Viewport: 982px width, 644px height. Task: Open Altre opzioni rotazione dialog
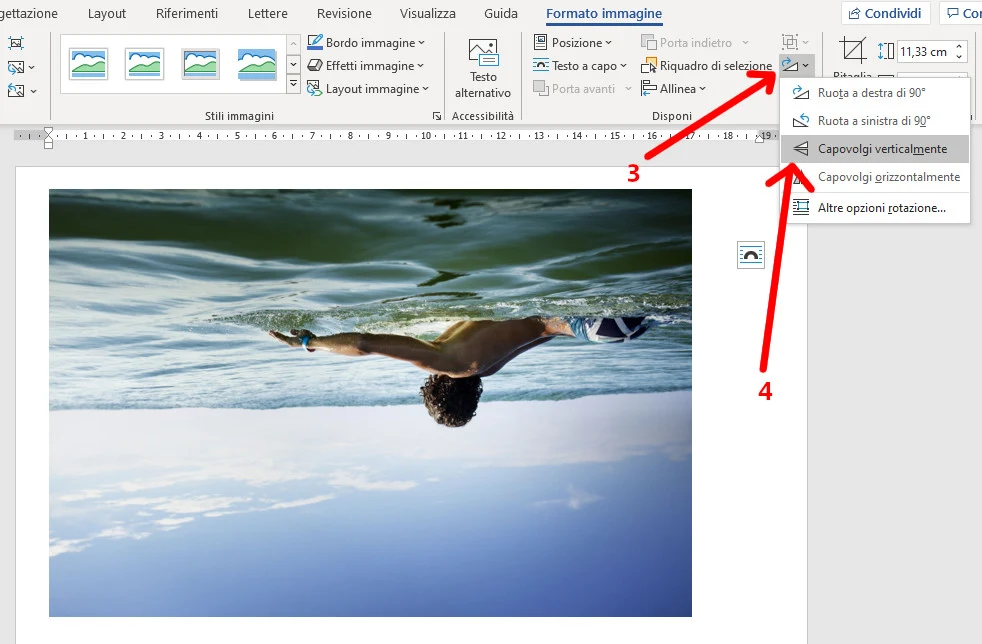(x=881, y=208)
